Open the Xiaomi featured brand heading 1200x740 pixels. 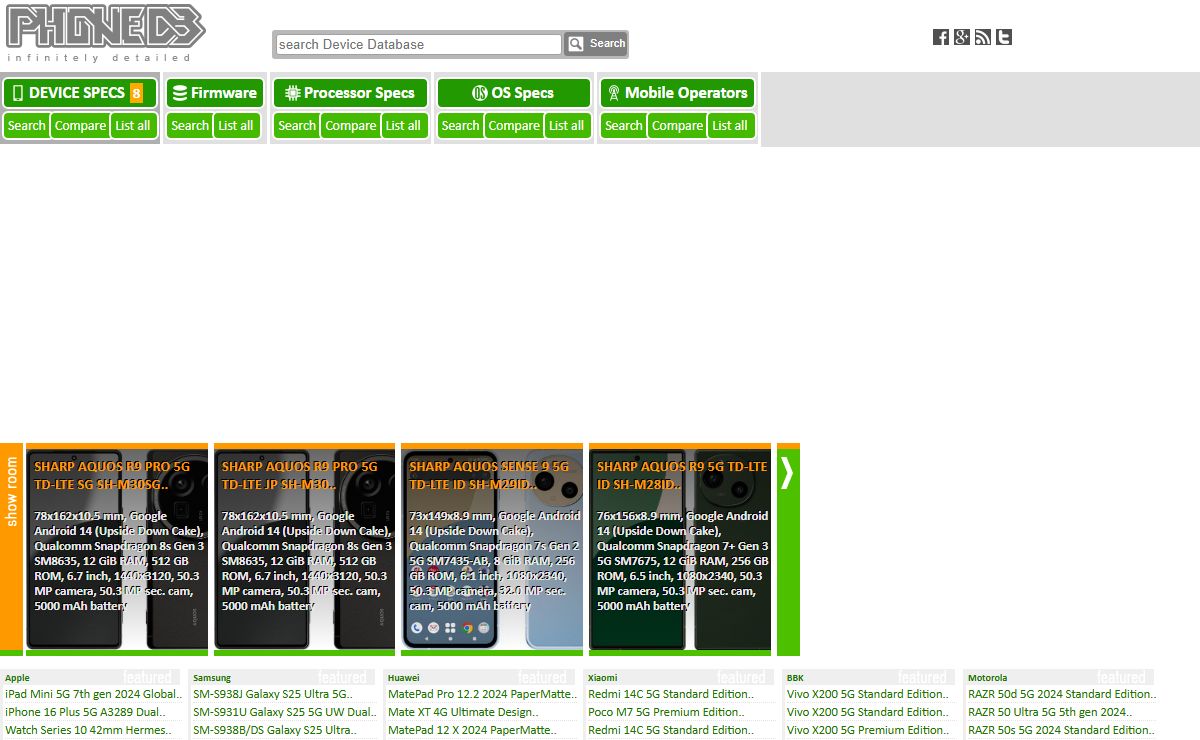(603, 678)
